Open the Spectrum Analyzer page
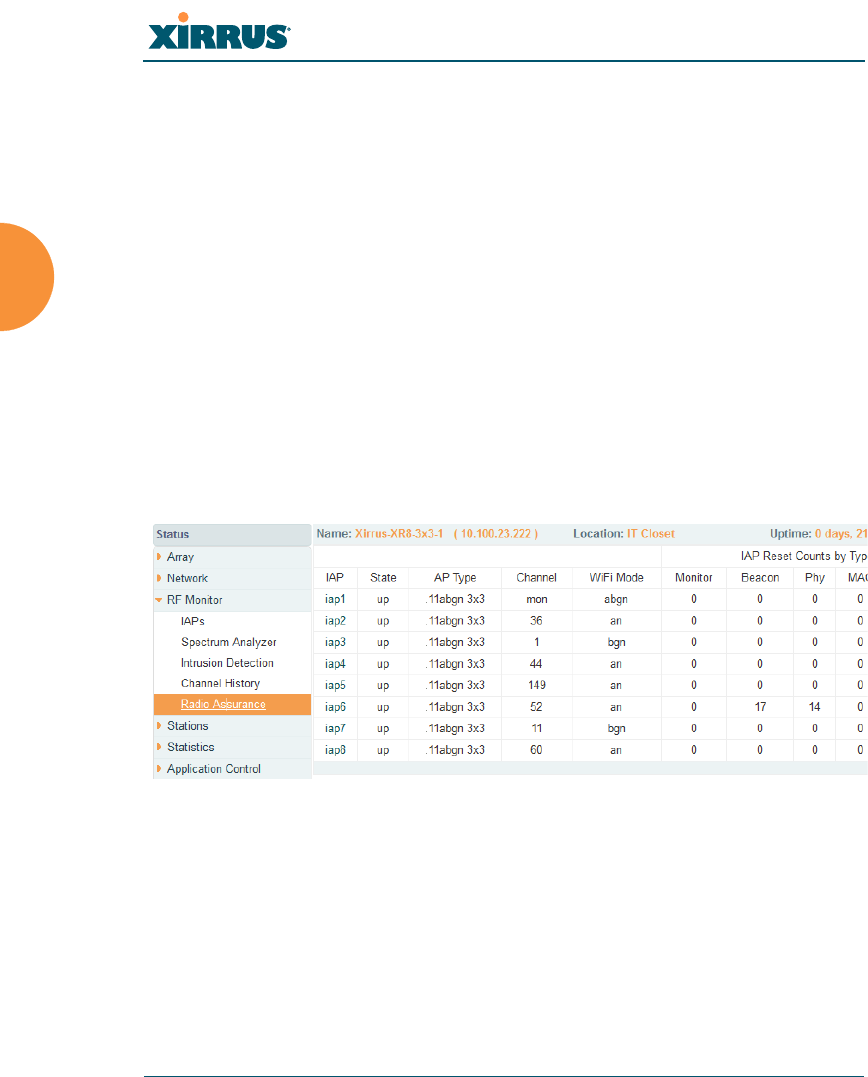The height and width of the screenshot is (1077, 868). (x=229, y=642)
